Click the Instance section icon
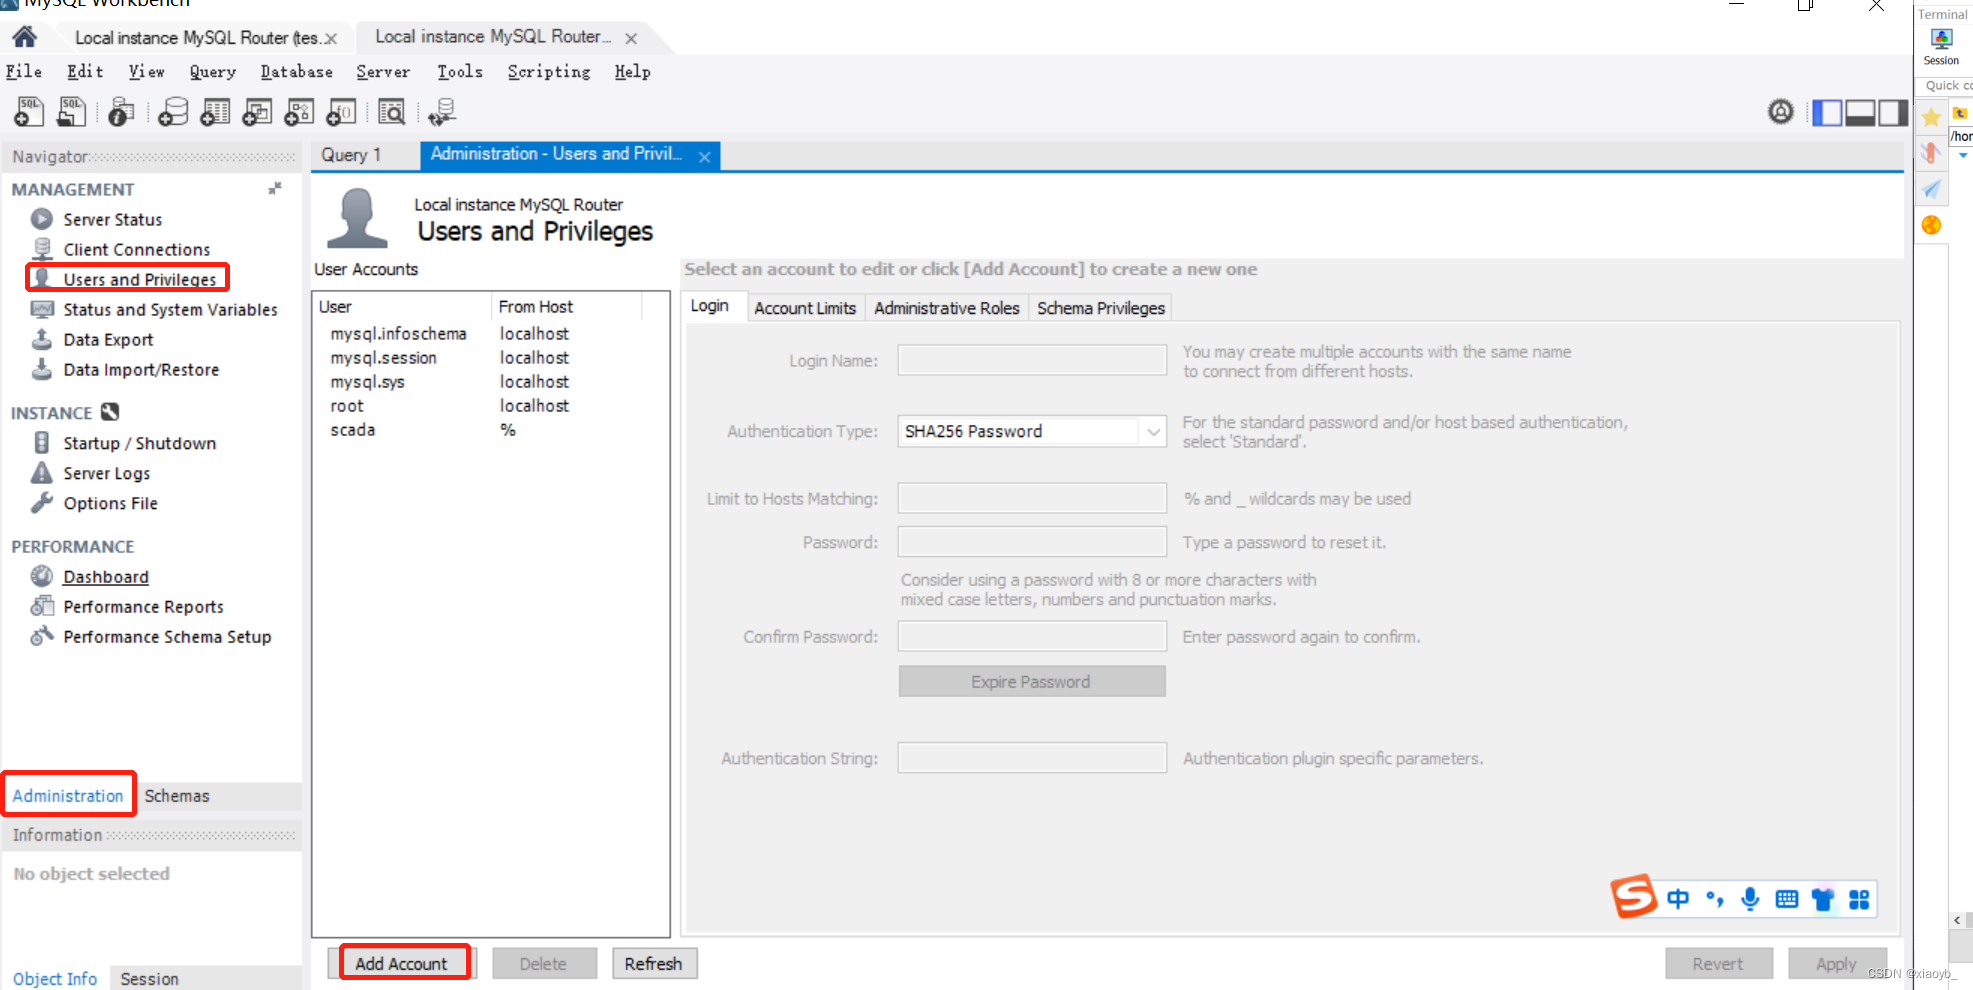The width and height of the screenshot is (1973, 990). point(110,412)
